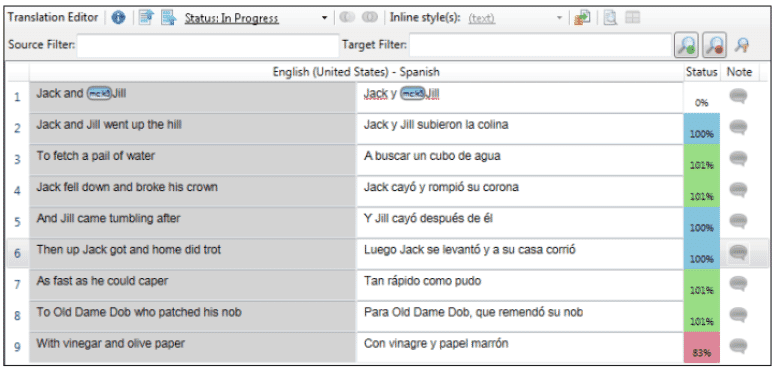The image size is (776, 372).
Task: Click green 101% status of row 8
Action: (x=702, y=316)
